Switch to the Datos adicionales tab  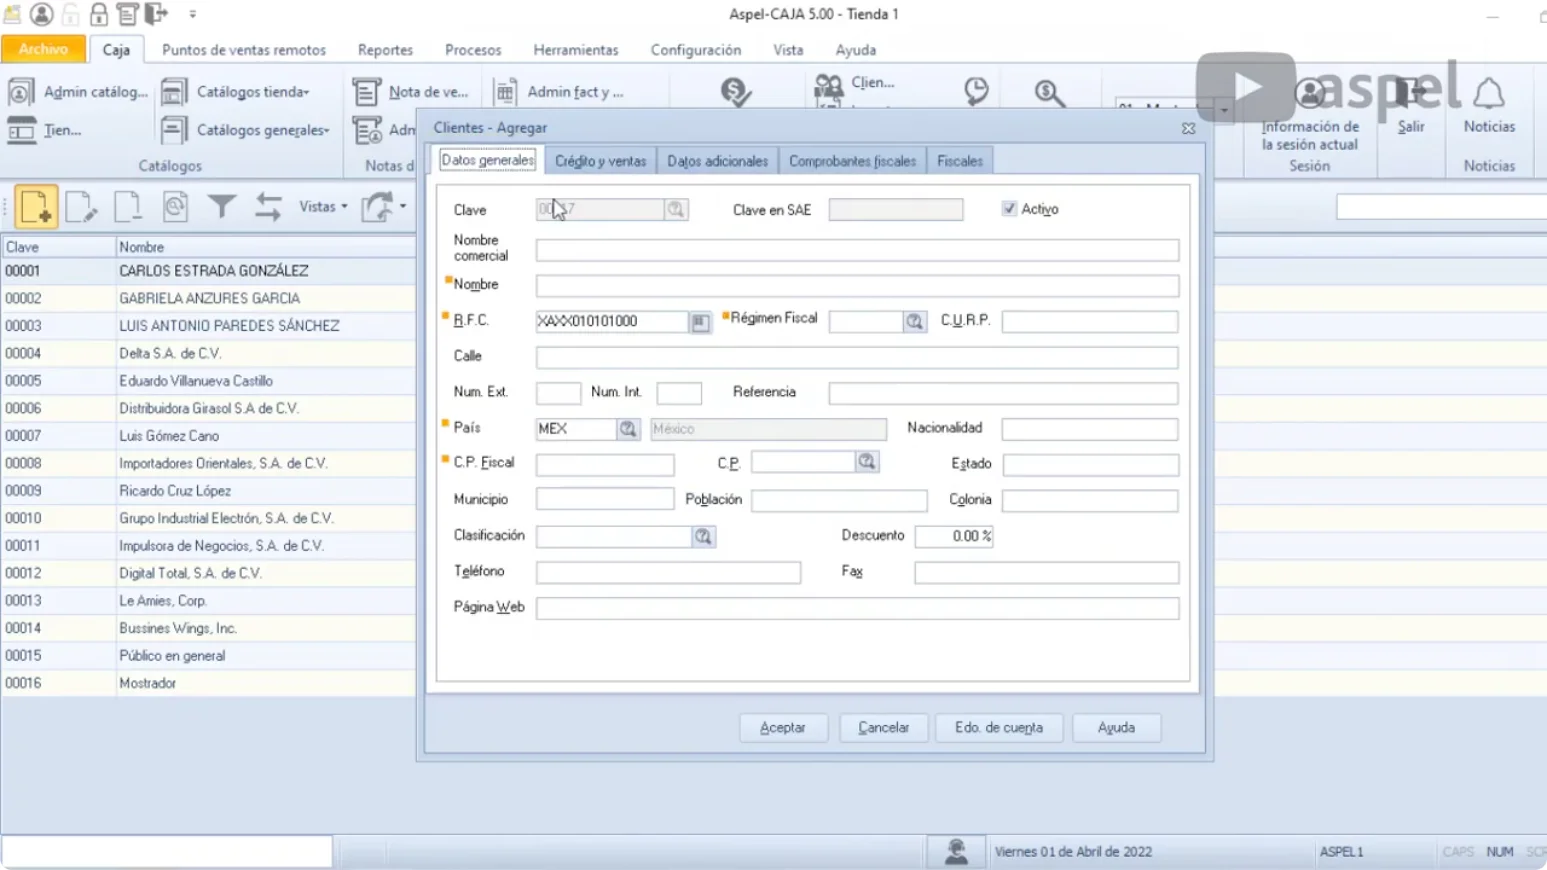(717, 161)
